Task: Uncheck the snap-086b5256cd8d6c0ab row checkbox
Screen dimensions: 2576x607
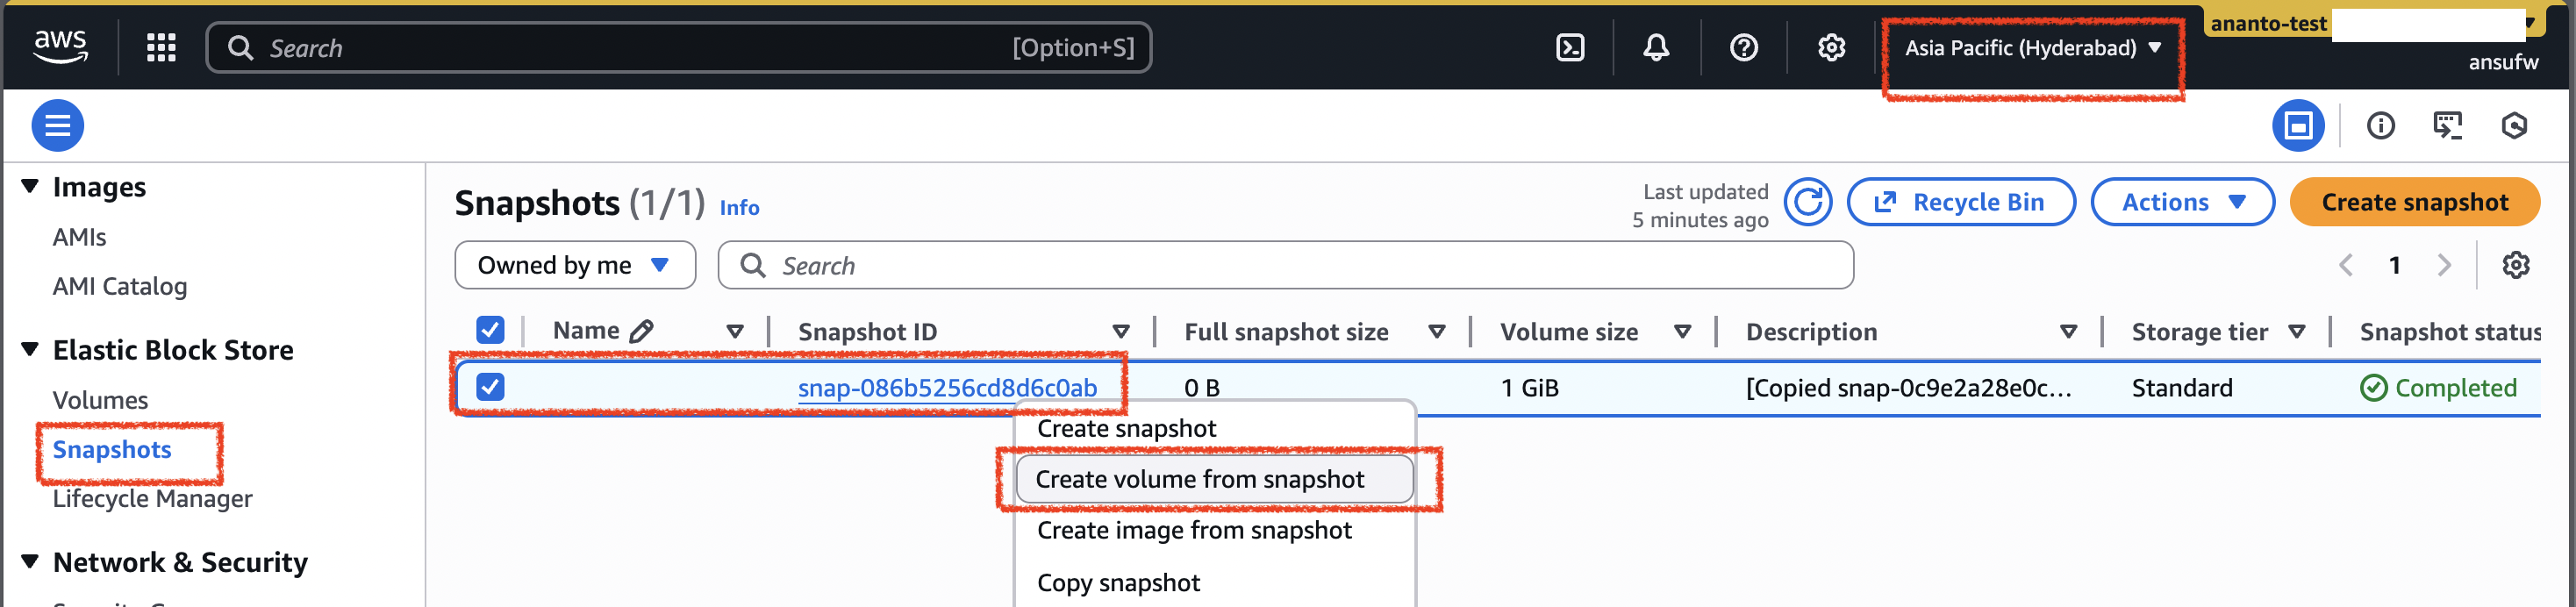Action: point(489,387)
